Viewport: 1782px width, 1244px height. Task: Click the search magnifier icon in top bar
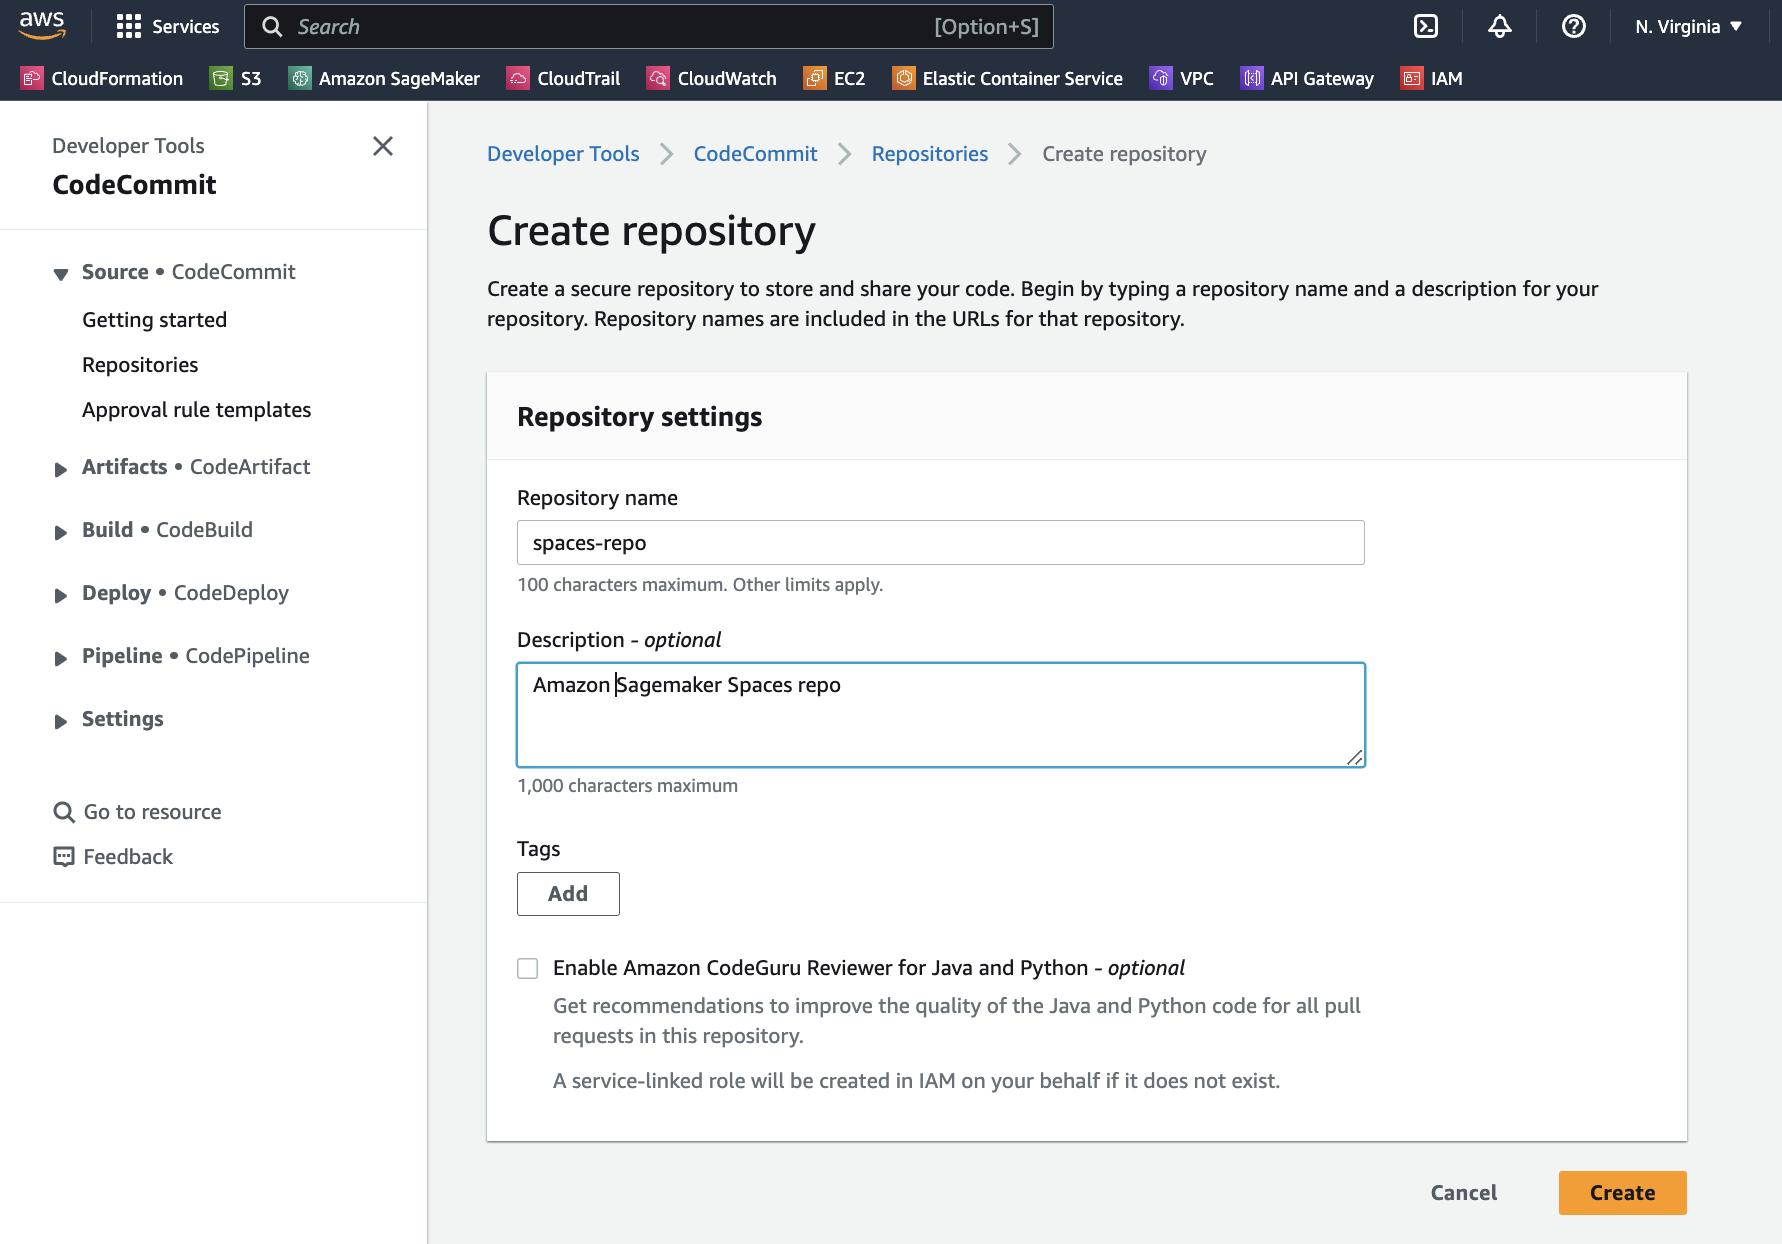coord(272,27)
